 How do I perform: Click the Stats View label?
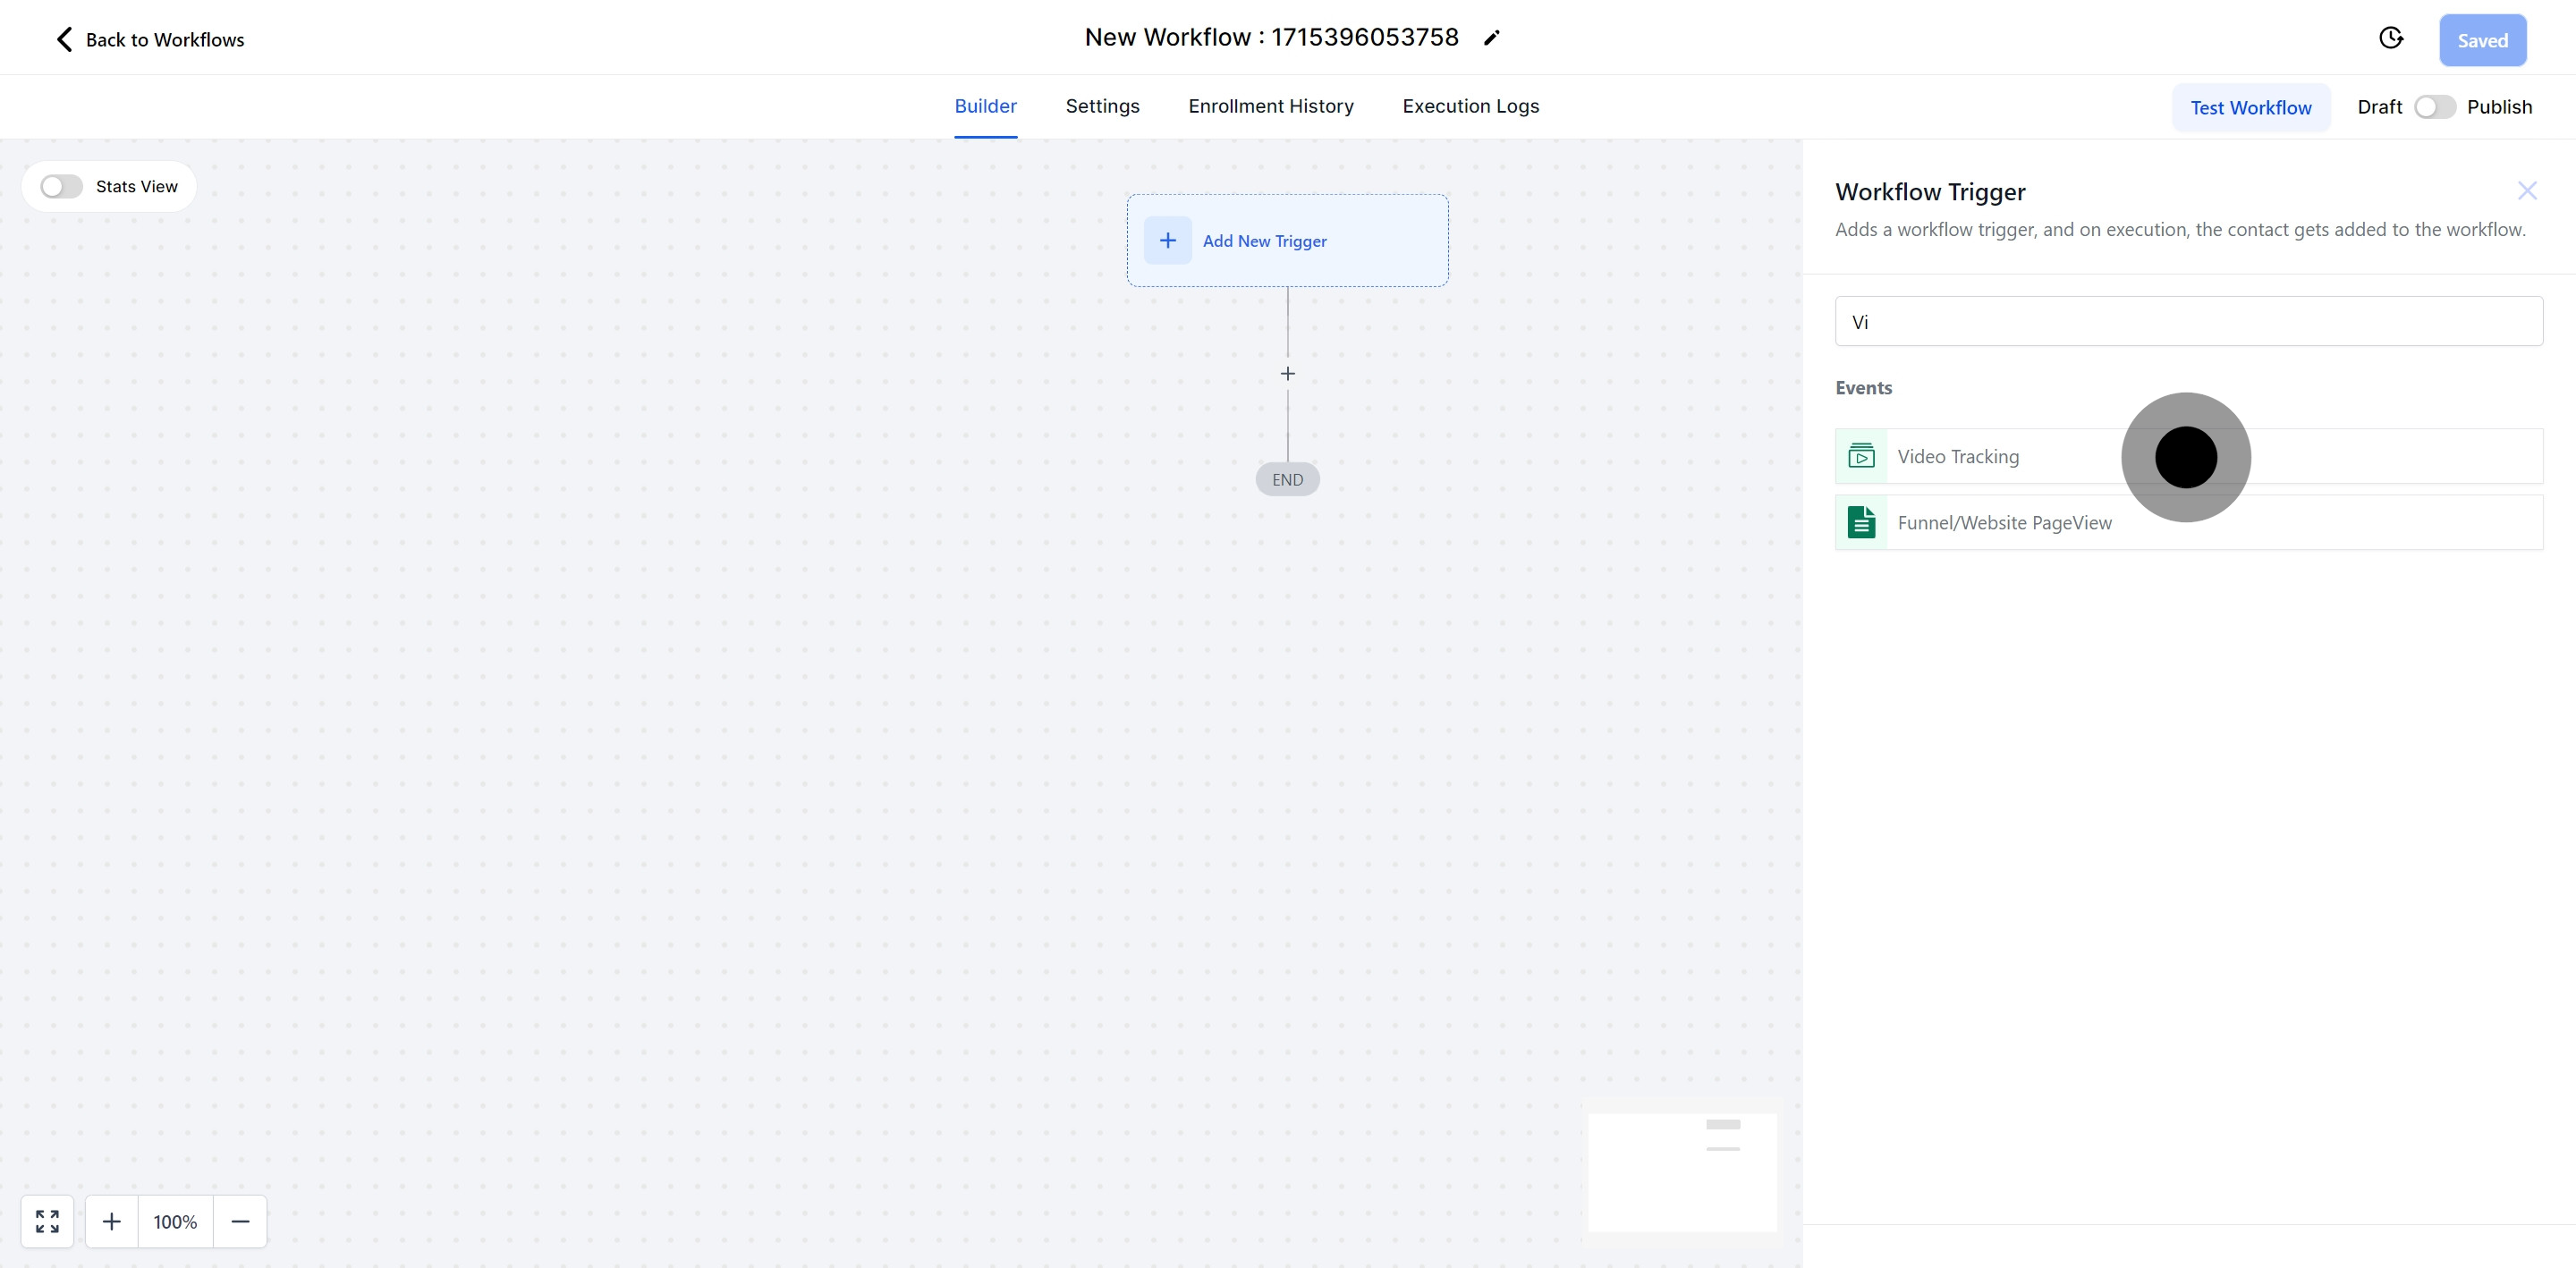click(136, 186)
